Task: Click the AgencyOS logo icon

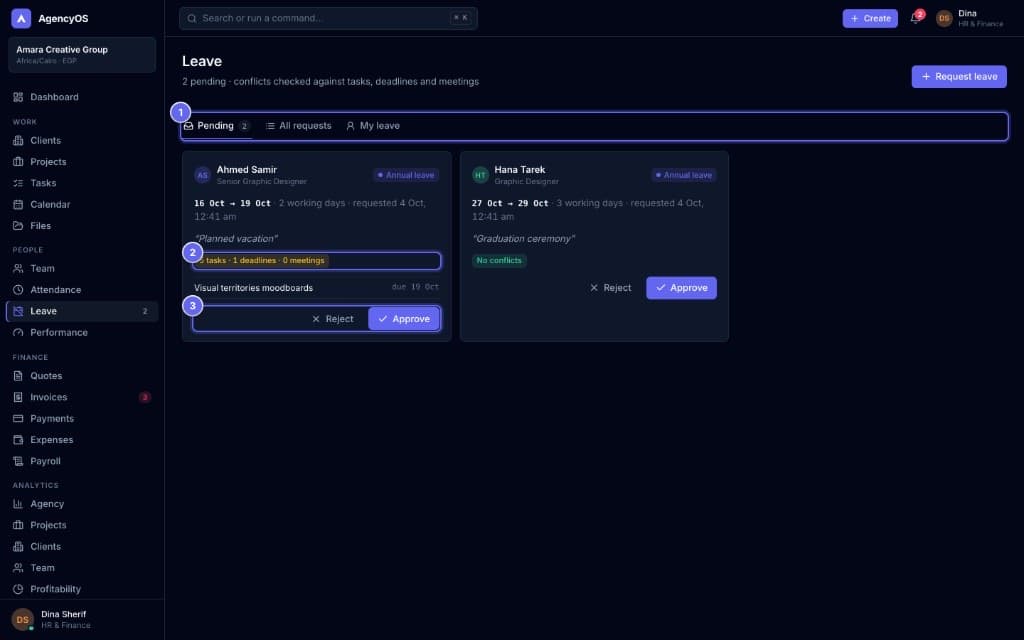Action: [x=21, y=18]
